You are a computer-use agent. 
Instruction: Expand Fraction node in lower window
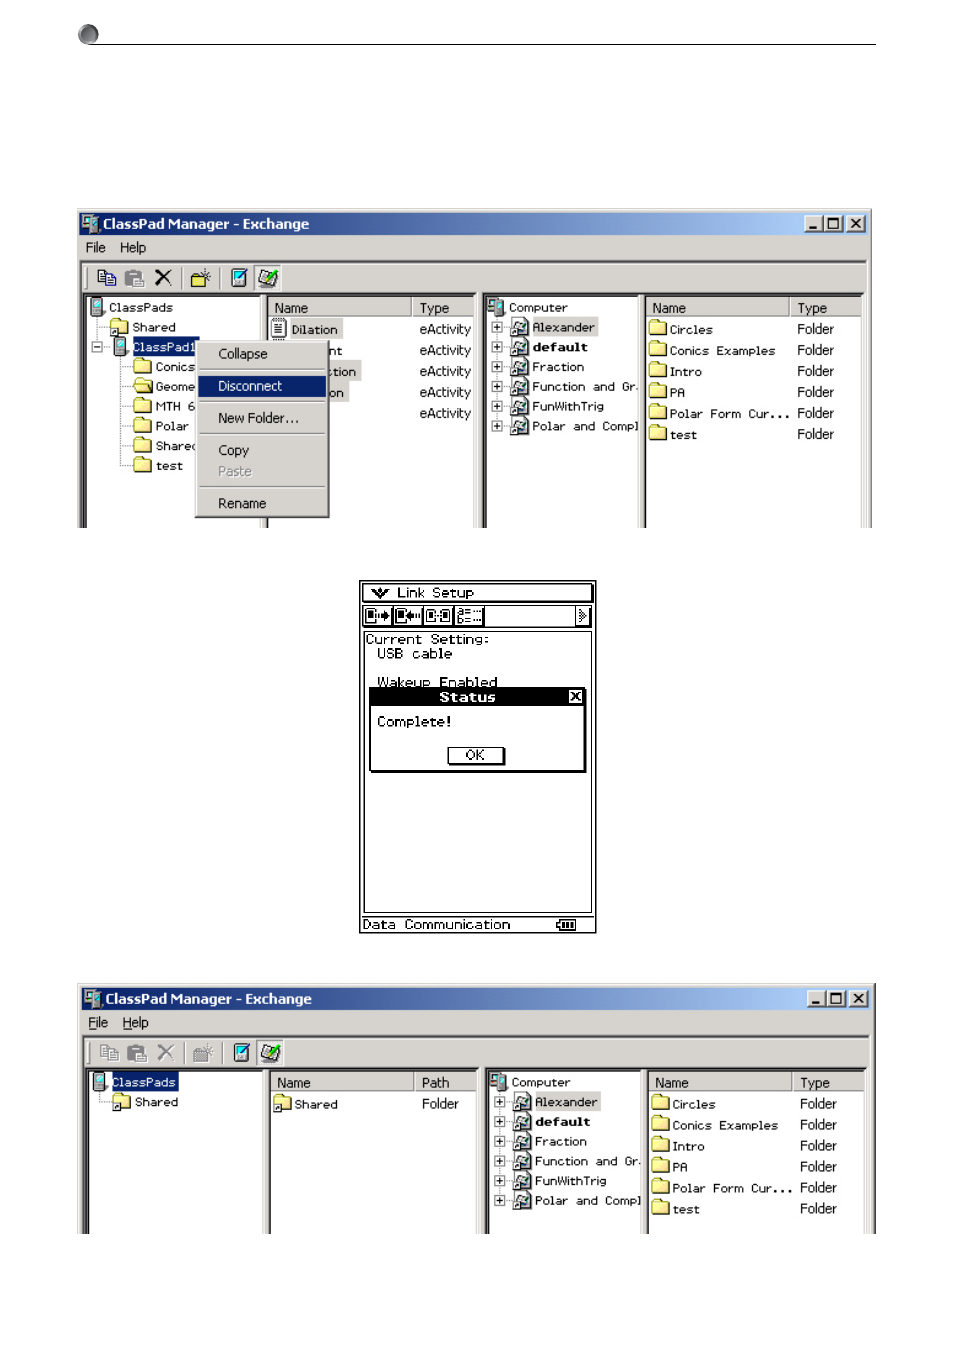click(500, 1142)
